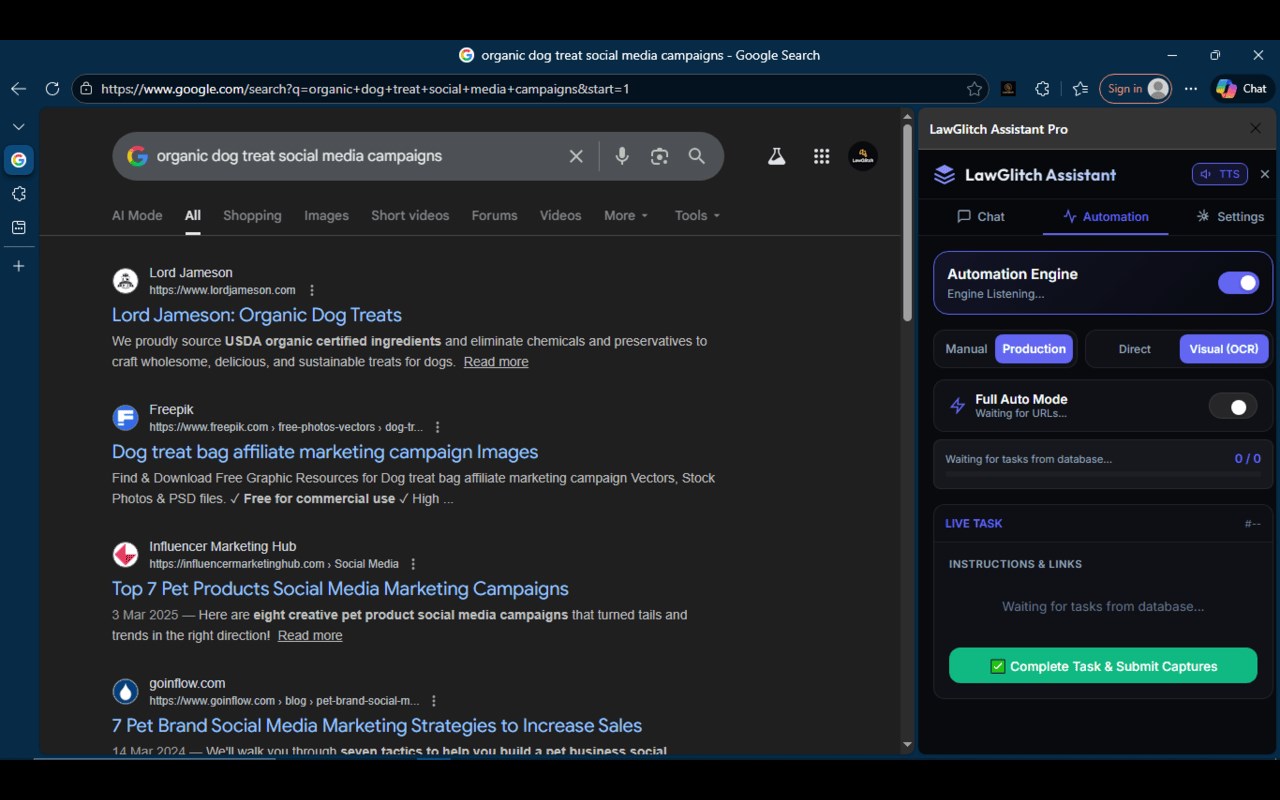Click Read more under the Lord Jameson snippet
The width and height of the screenshot is (1280, 800).
(x=496, y=362)
